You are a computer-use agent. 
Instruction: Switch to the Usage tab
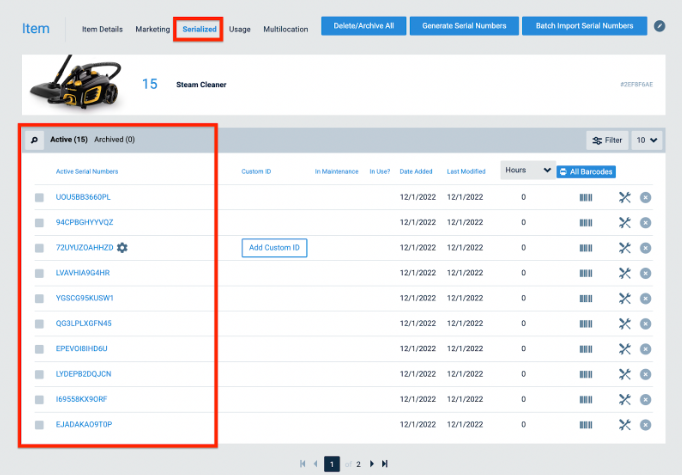point(240,29)
